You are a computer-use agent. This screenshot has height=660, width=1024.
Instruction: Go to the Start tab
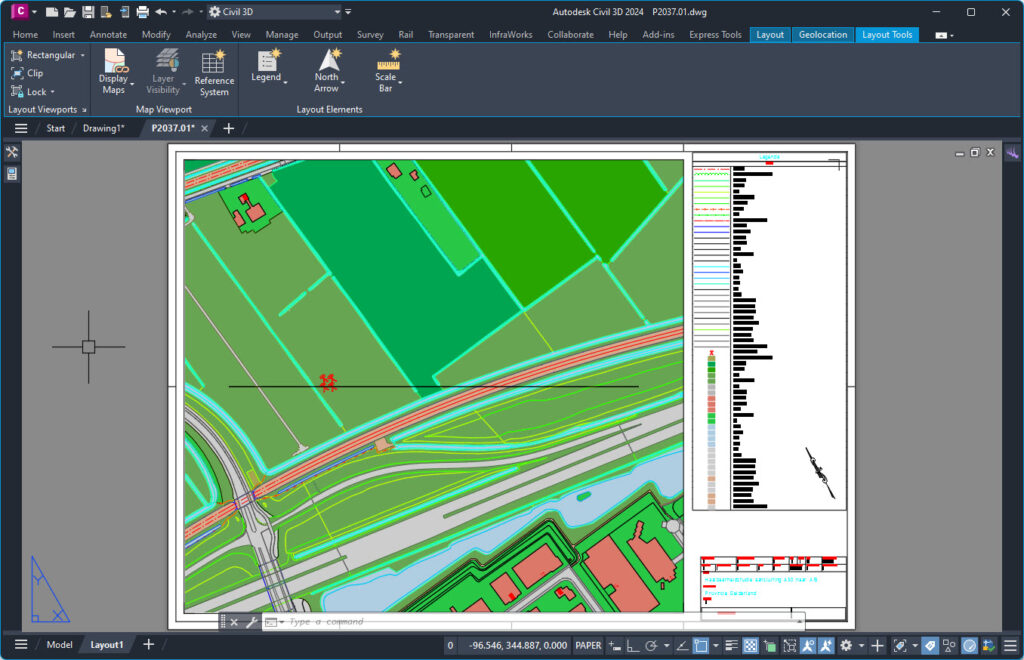[56, 129]
